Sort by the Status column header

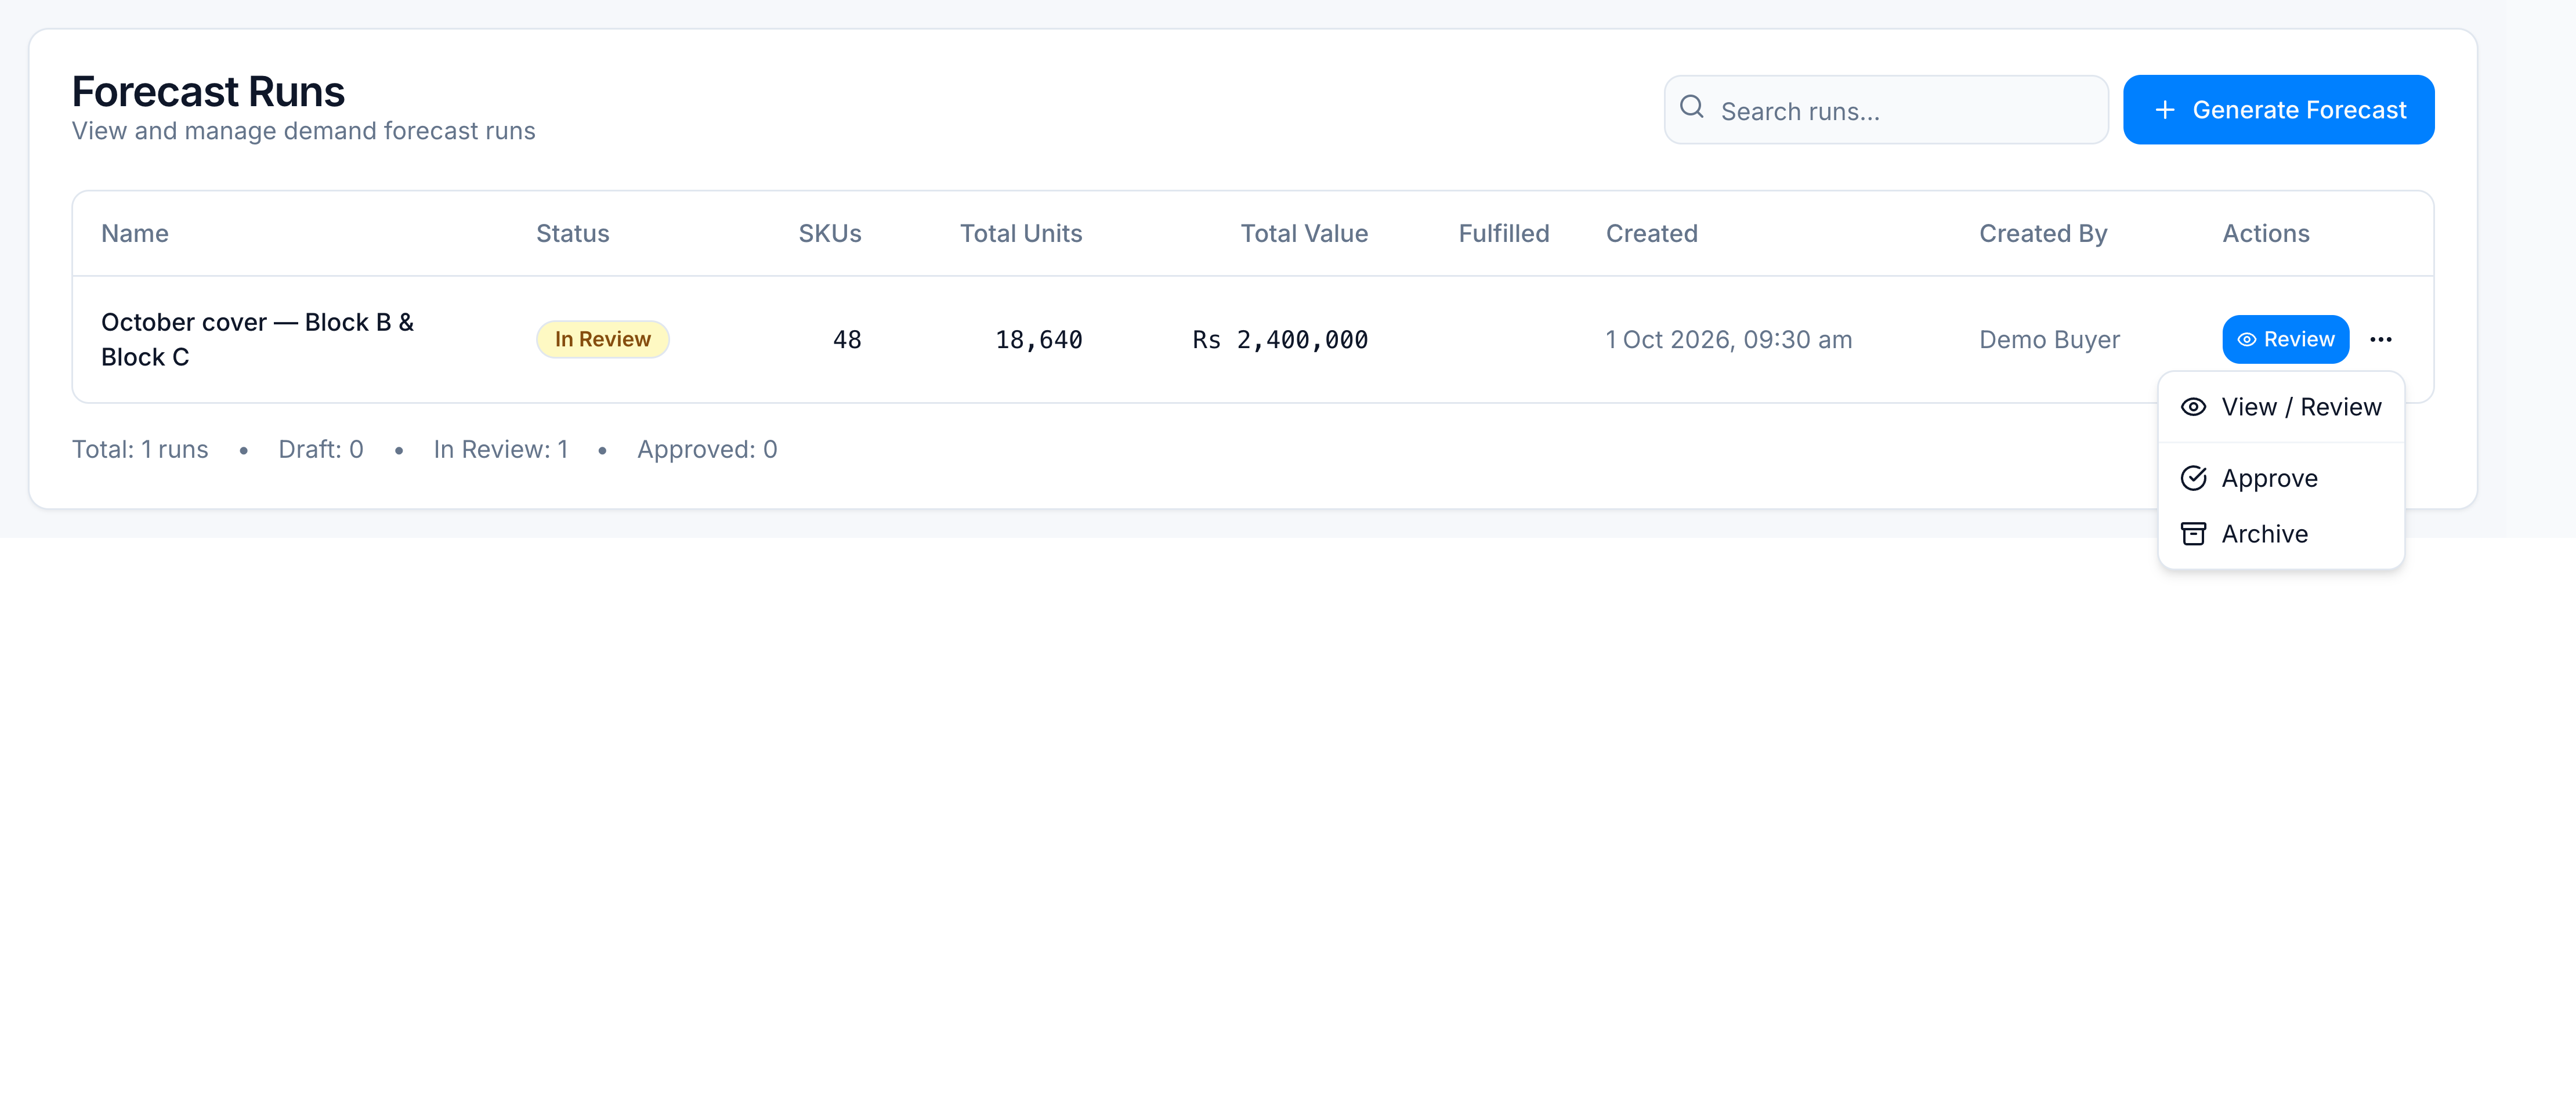pyautogui.click(x=573, y=234)
